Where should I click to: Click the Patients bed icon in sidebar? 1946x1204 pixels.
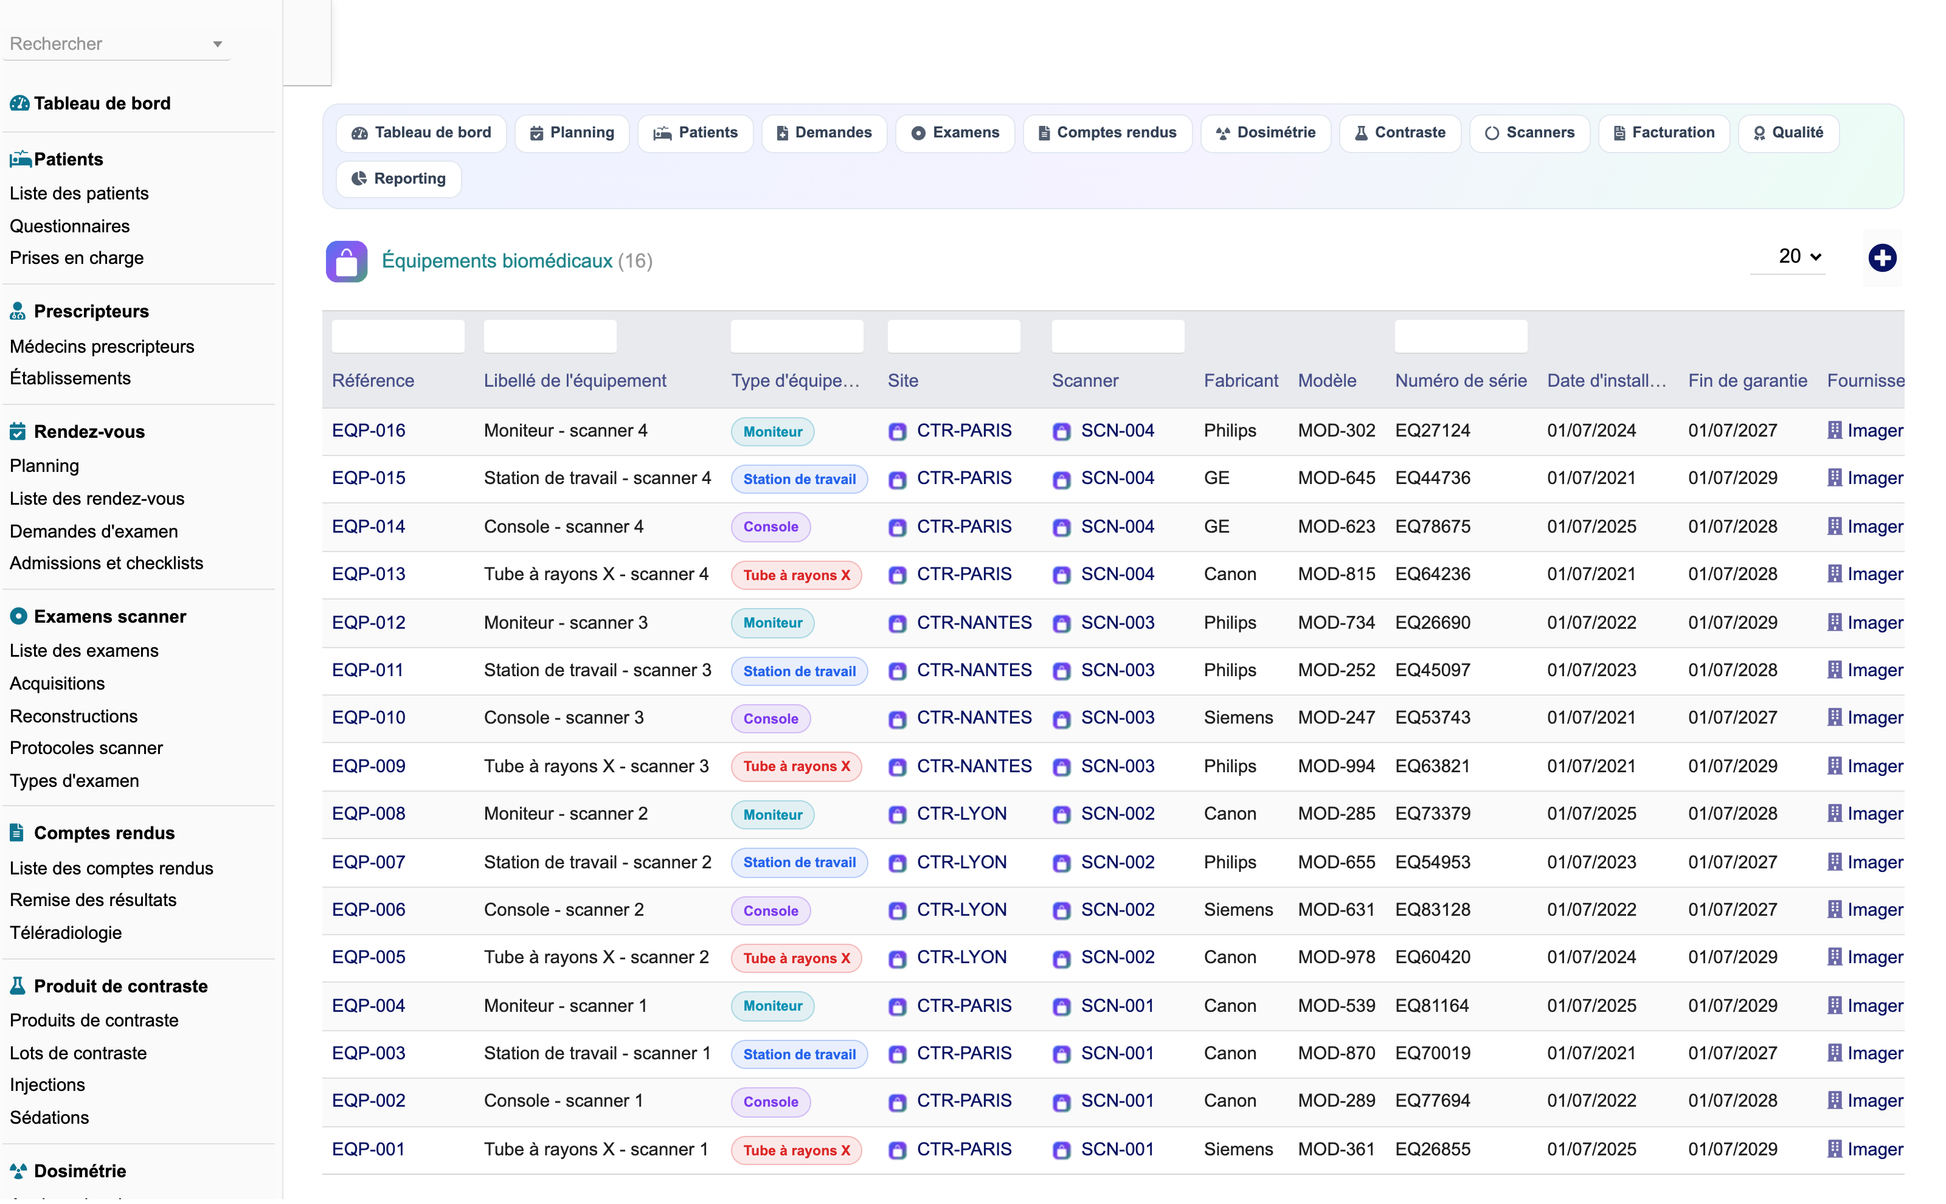[x=20, y=159]
